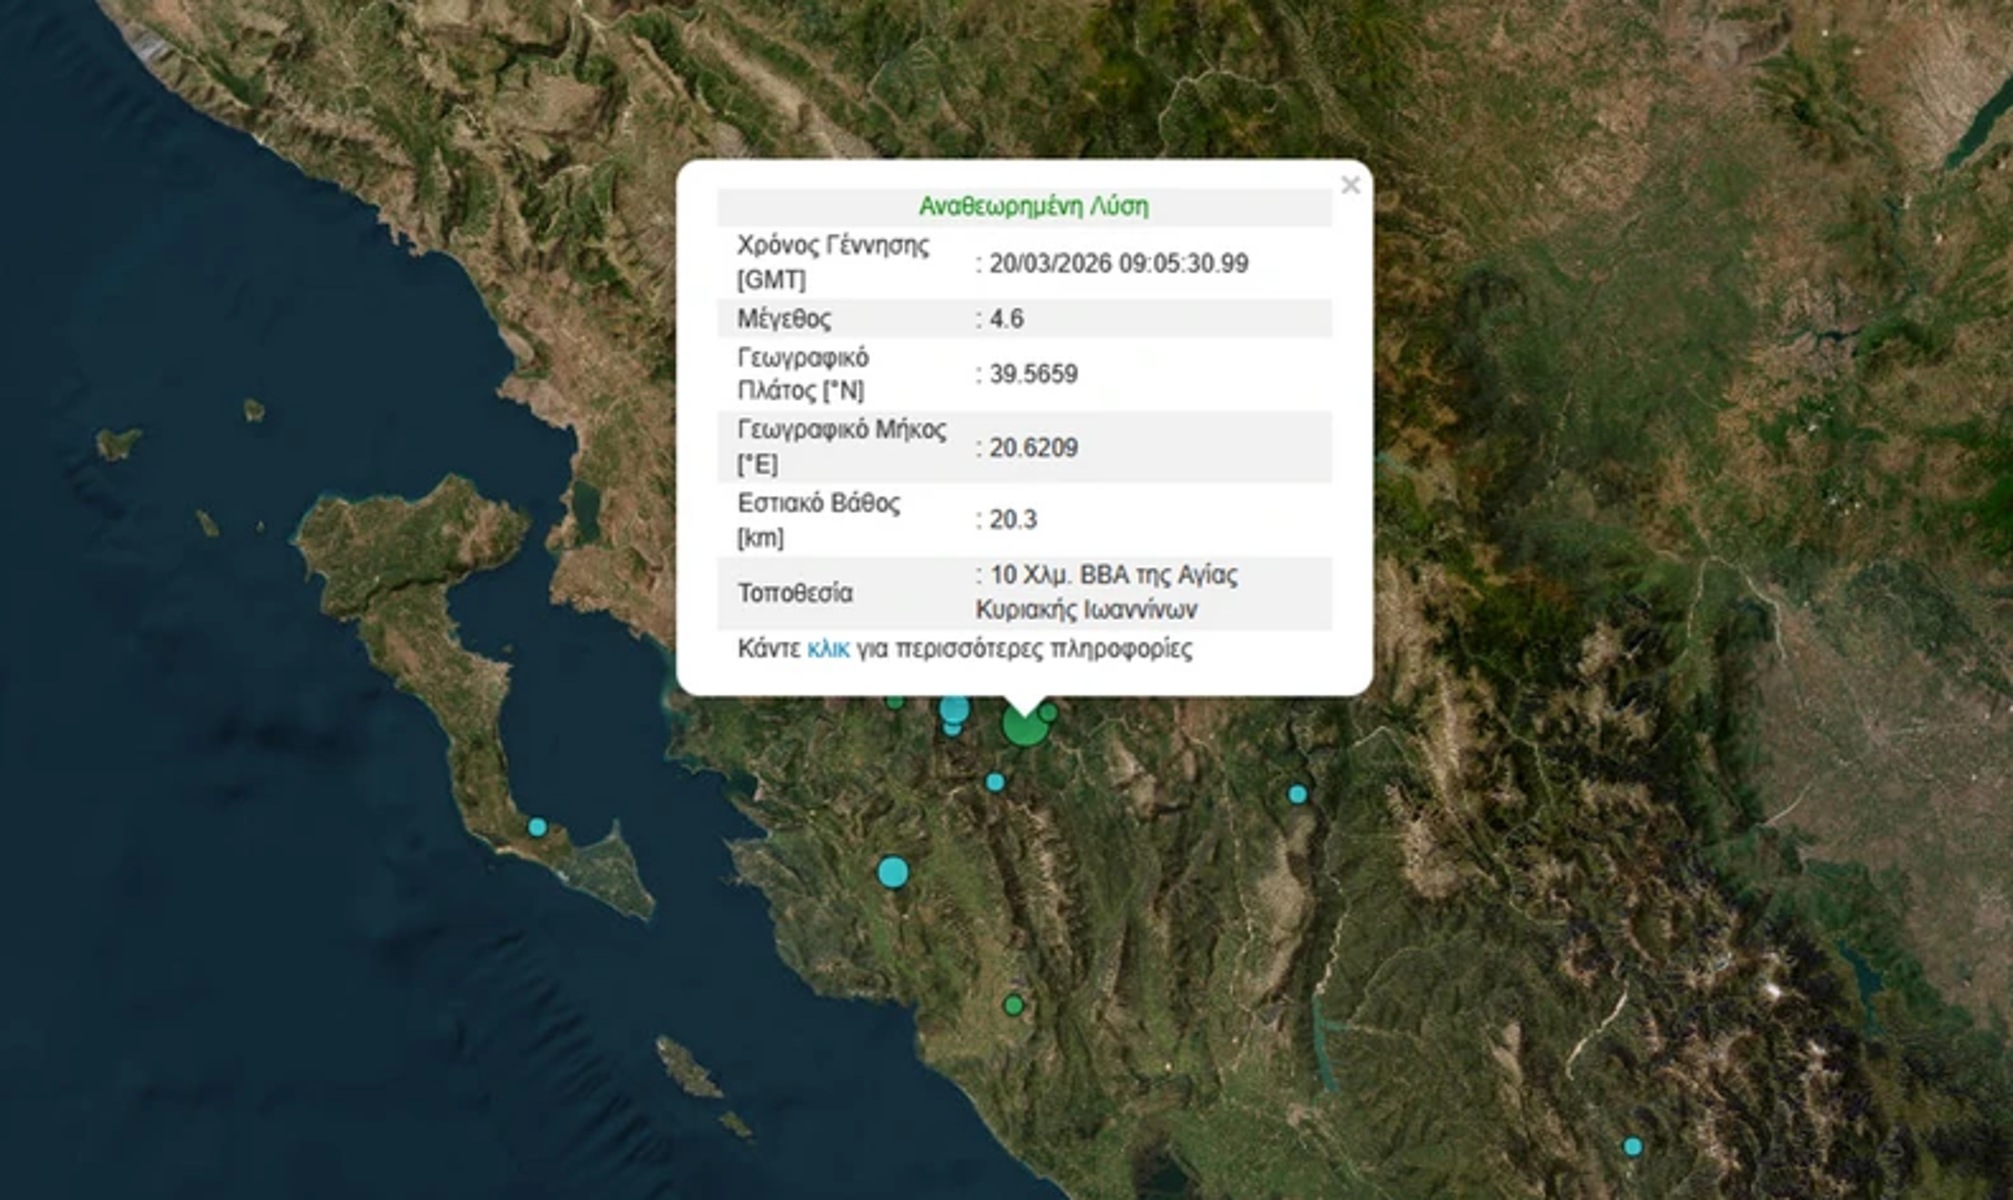Select cyan marker on southern Corfu island
The height and width of the screenshot is (1200, 2013).
click(537, 827)
